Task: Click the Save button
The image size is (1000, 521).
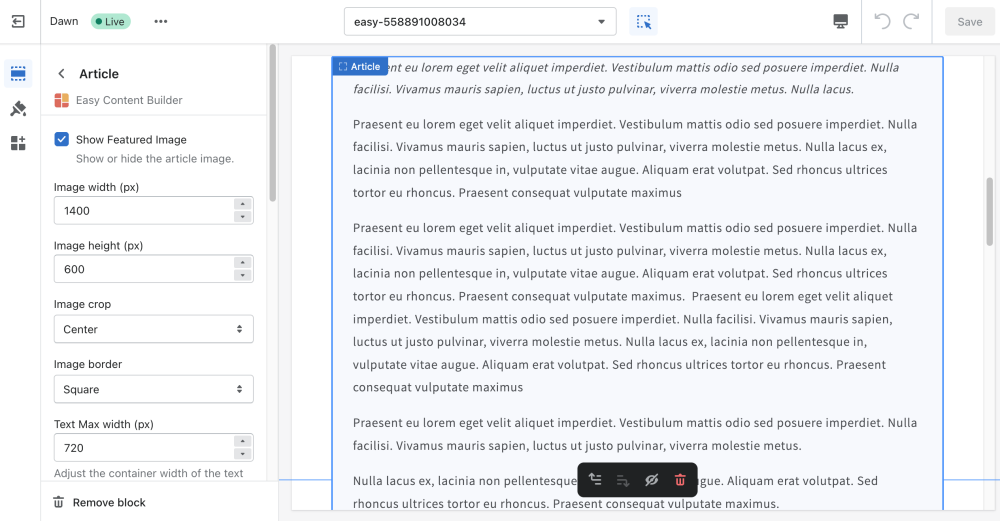Action: point(969,21)
